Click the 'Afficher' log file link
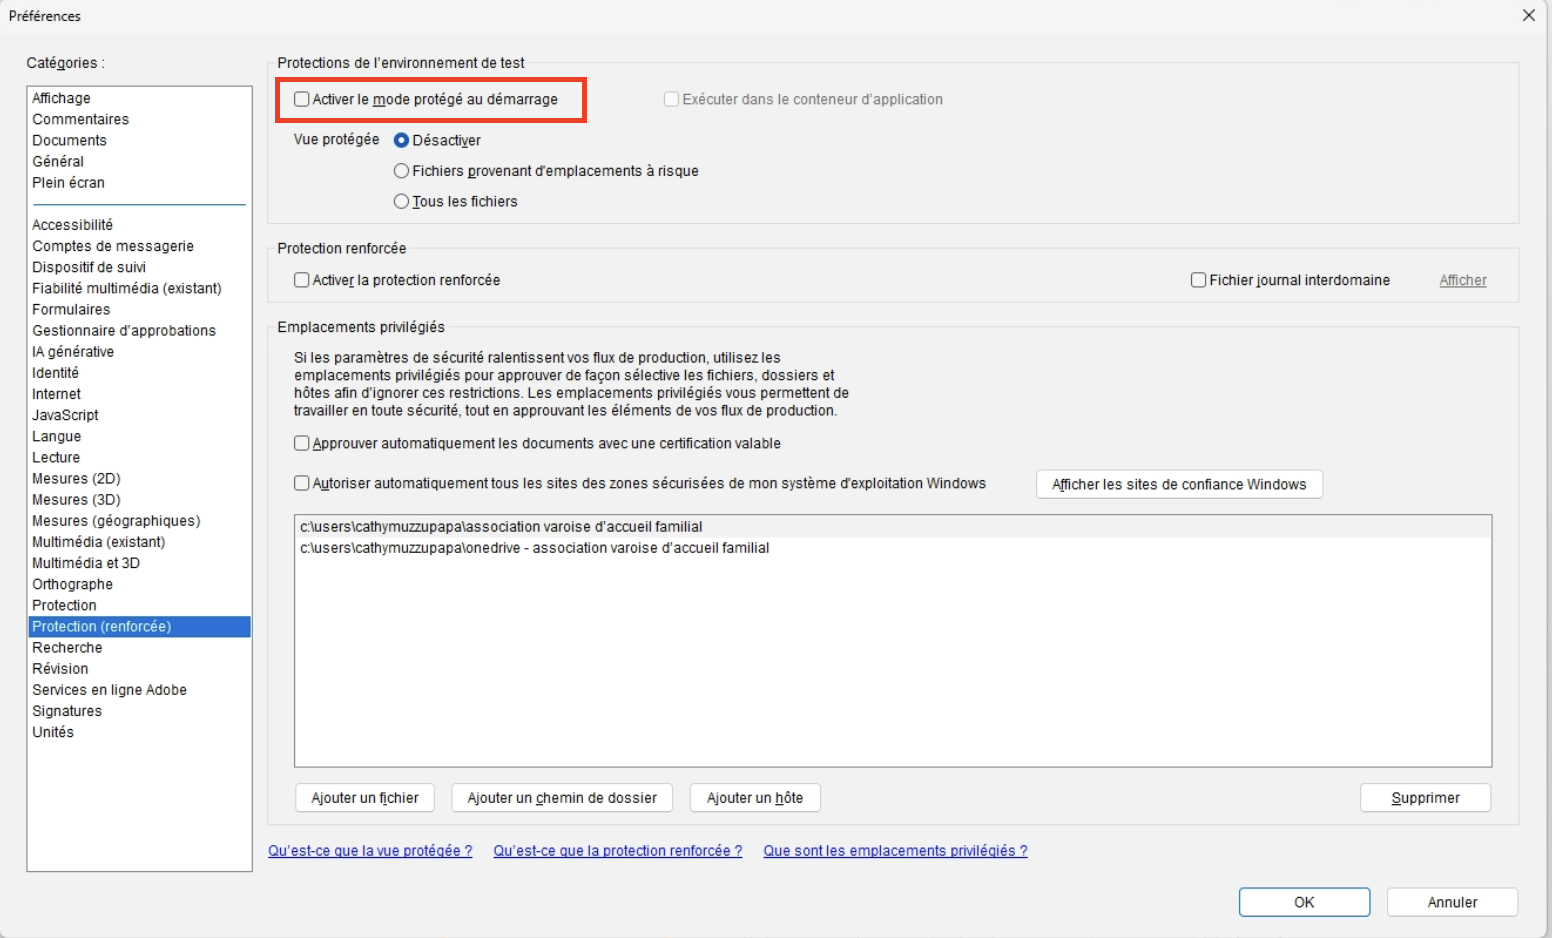This screenshot has width=1552, height=938. tap(1462, 280)
